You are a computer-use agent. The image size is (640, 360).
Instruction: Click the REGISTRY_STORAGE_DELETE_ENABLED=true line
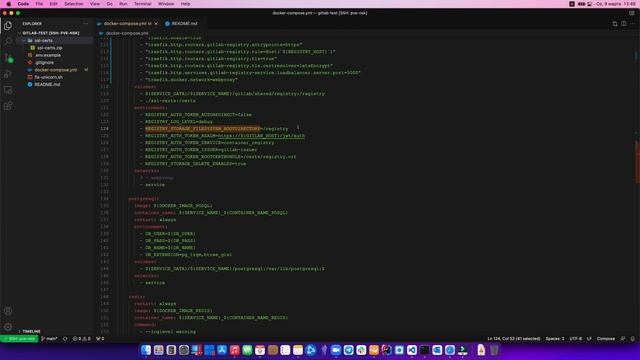(196, 164)
